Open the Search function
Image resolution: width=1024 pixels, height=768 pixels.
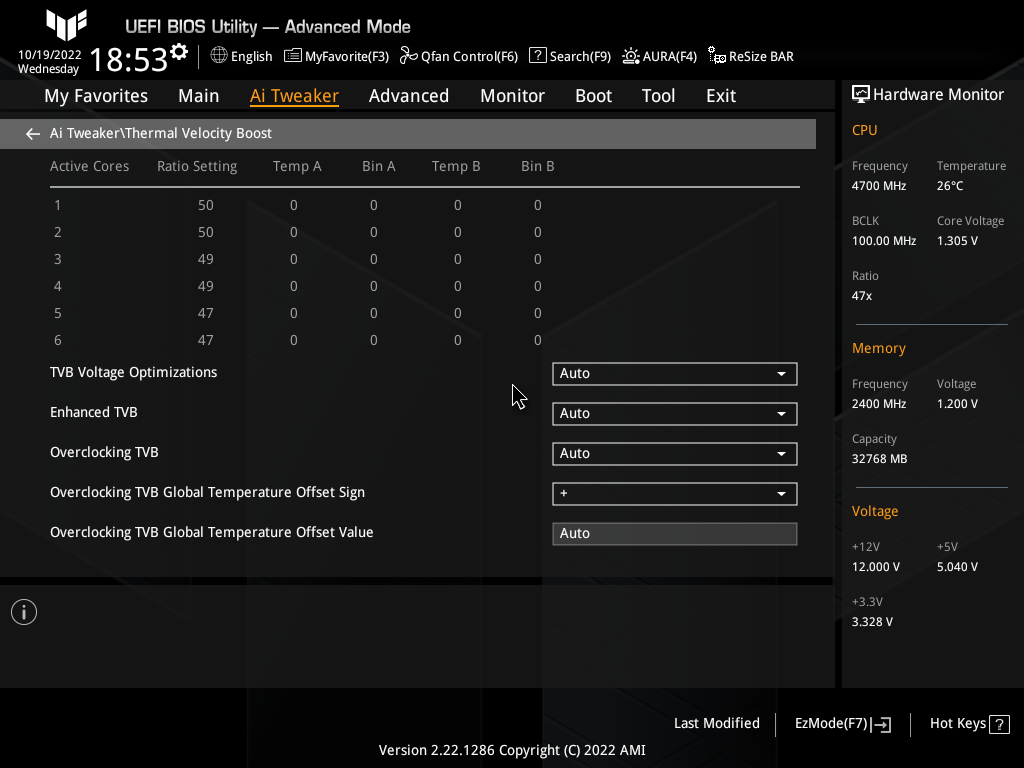click(x=570, y=56)
